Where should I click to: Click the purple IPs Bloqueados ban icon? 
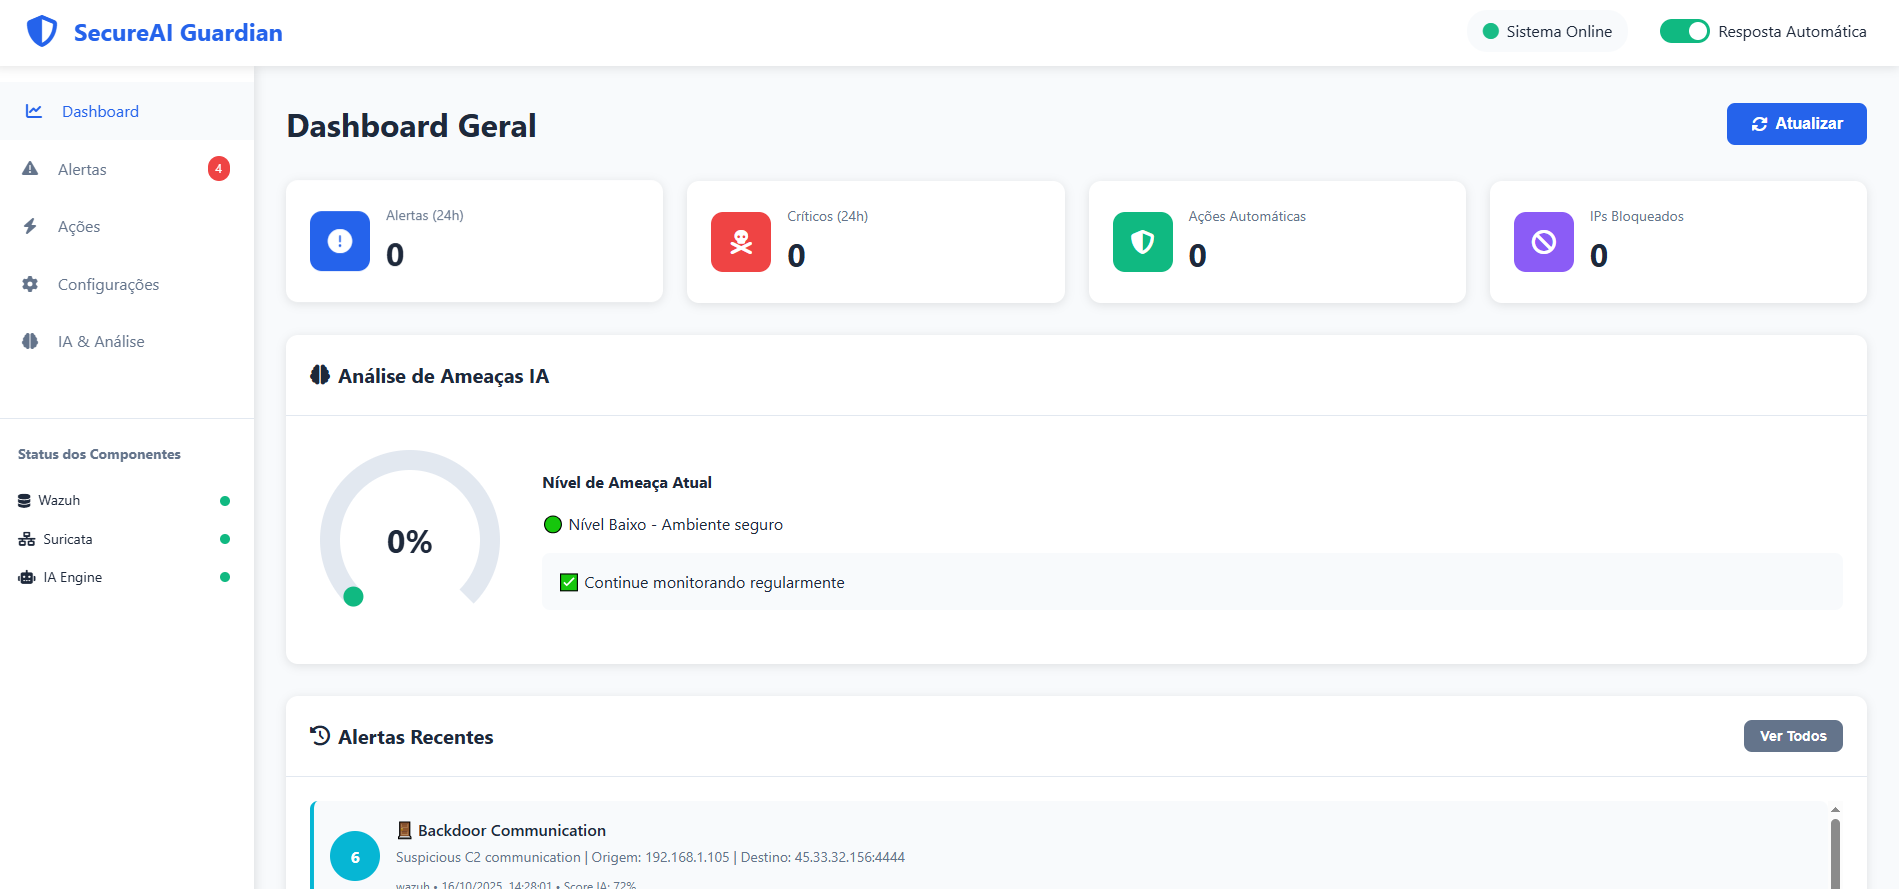1544,242
